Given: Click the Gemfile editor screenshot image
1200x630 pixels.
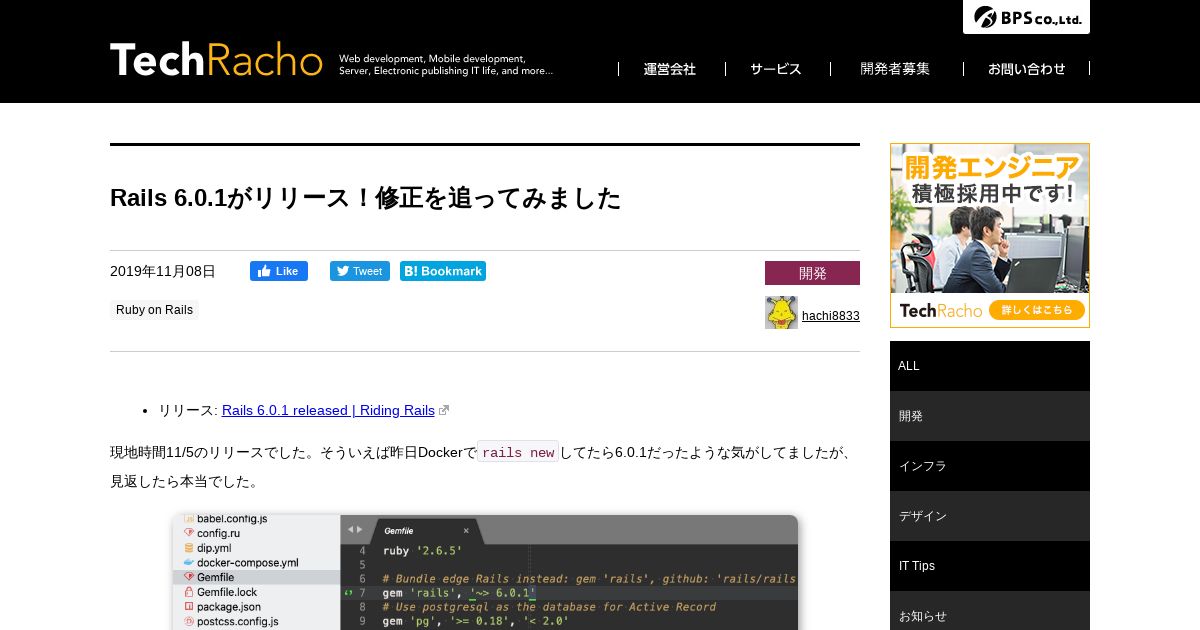Looking at the screenshot, I should tap(485, 572).
